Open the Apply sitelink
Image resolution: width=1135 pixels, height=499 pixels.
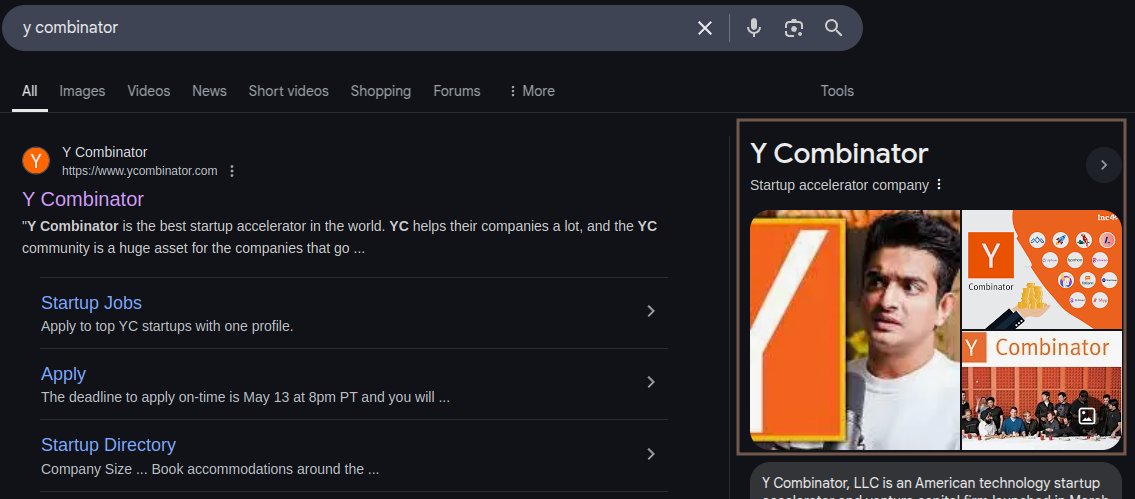tap(64, 374)
